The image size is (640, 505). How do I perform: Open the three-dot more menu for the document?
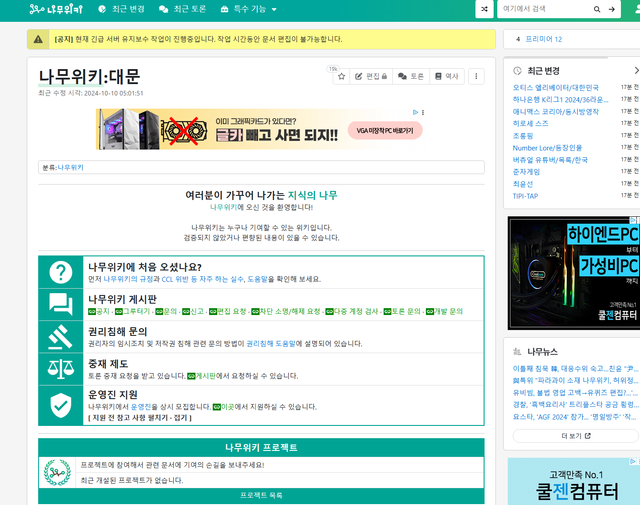pyautogui.click(x=476, y=76)
